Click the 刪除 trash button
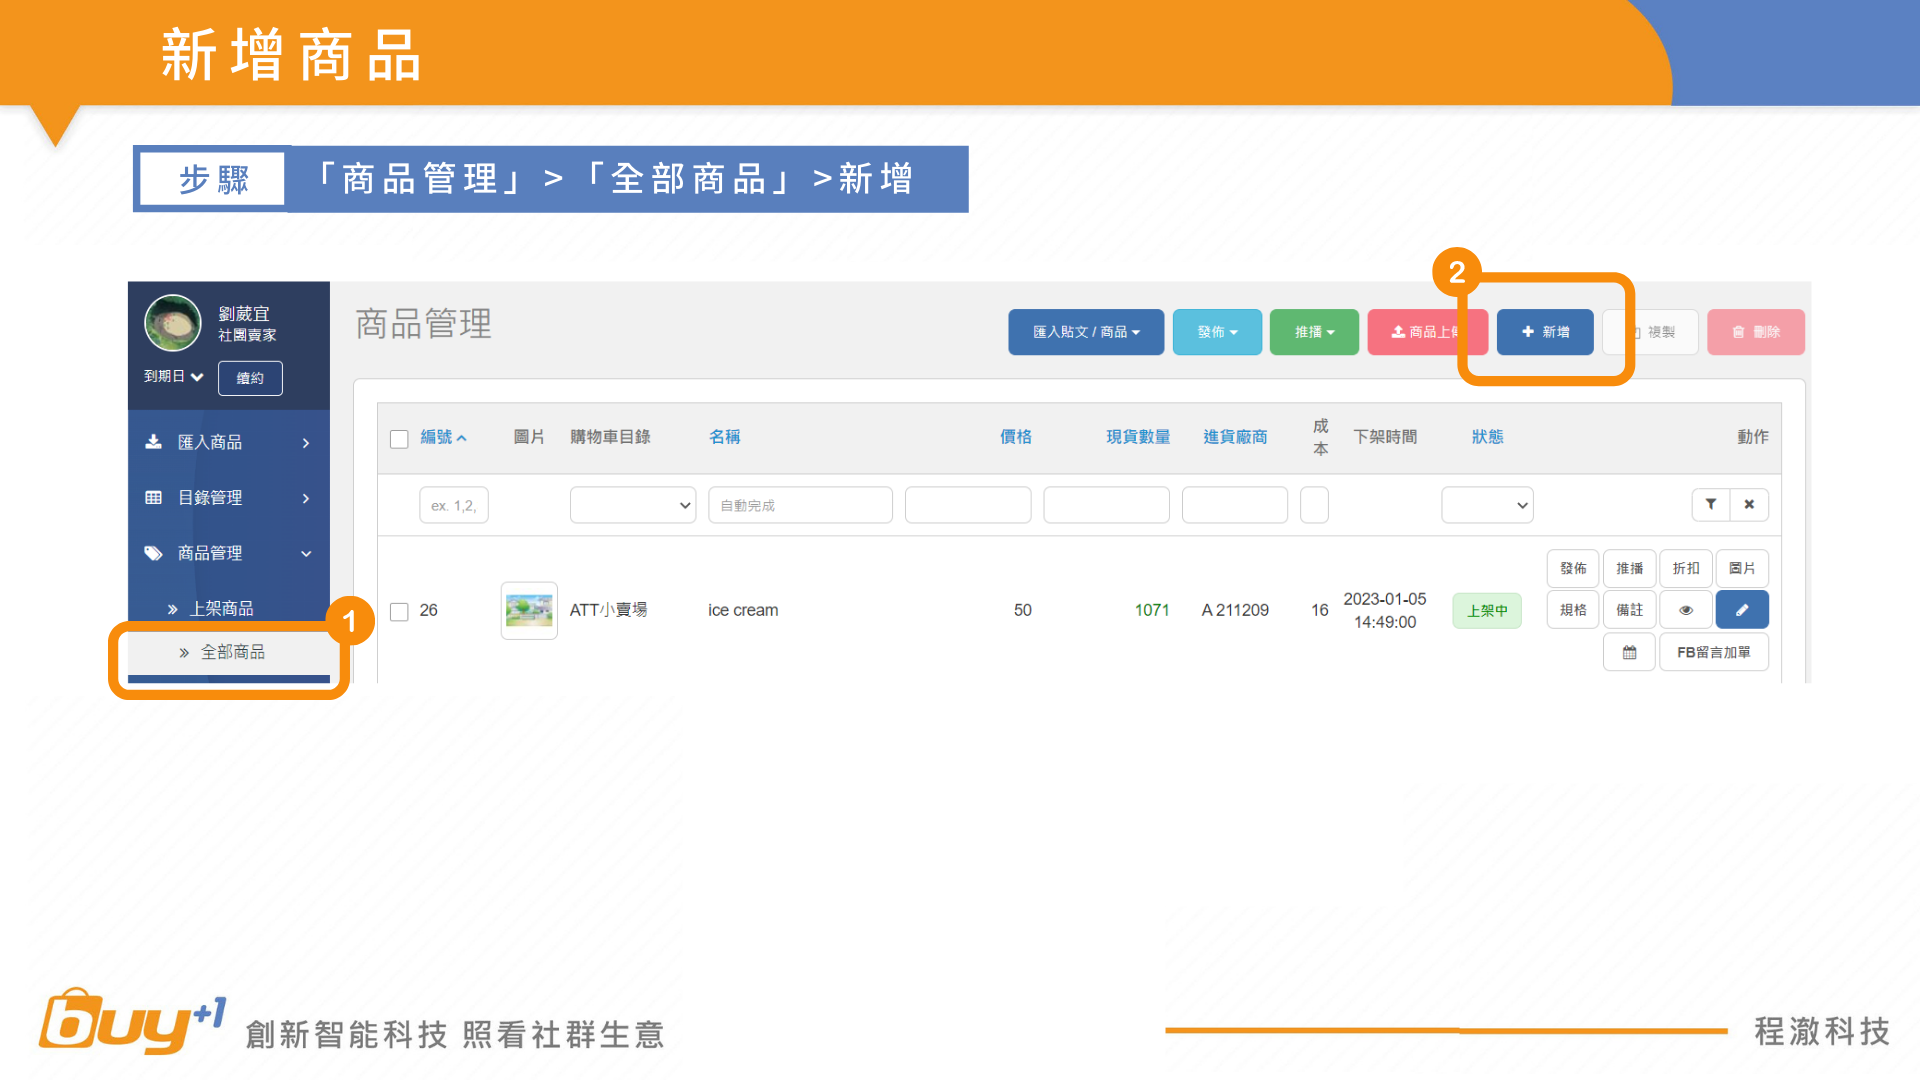This screenshot has width=1920, height=1080. coord(1755,332)
